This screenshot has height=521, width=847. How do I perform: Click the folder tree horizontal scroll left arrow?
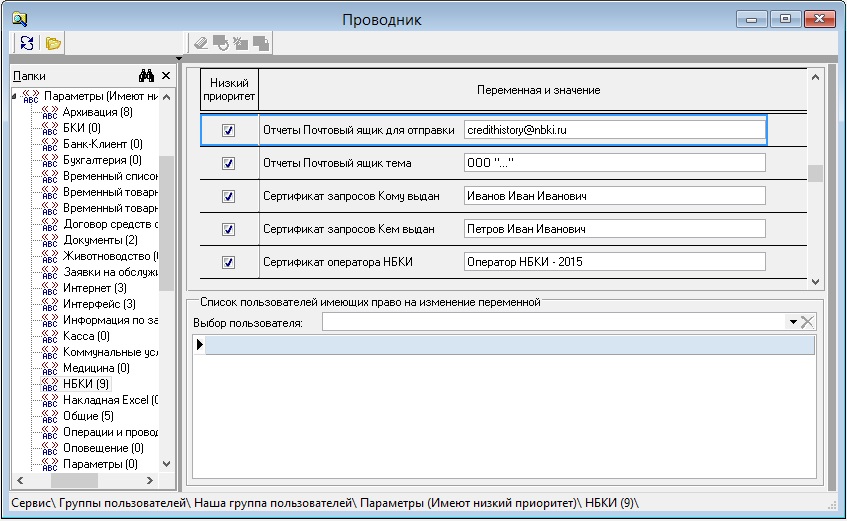pos(20,480)
